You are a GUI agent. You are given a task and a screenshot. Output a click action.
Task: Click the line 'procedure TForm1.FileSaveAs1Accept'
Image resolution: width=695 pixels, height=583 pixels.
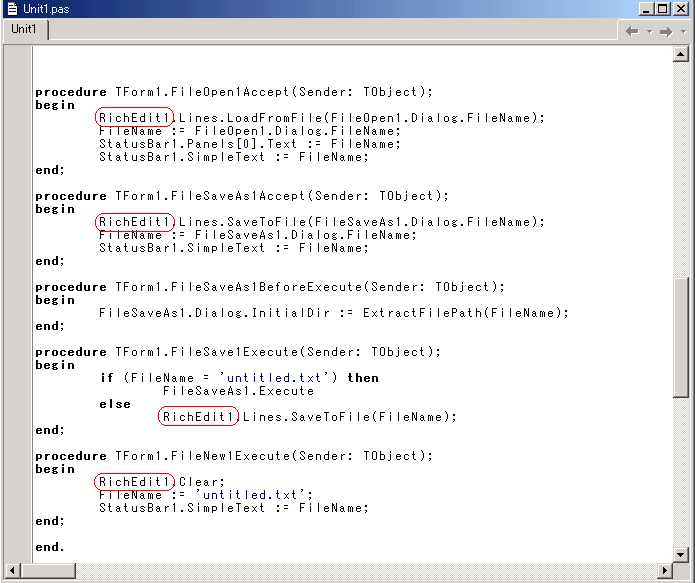(x=242, y=196)
